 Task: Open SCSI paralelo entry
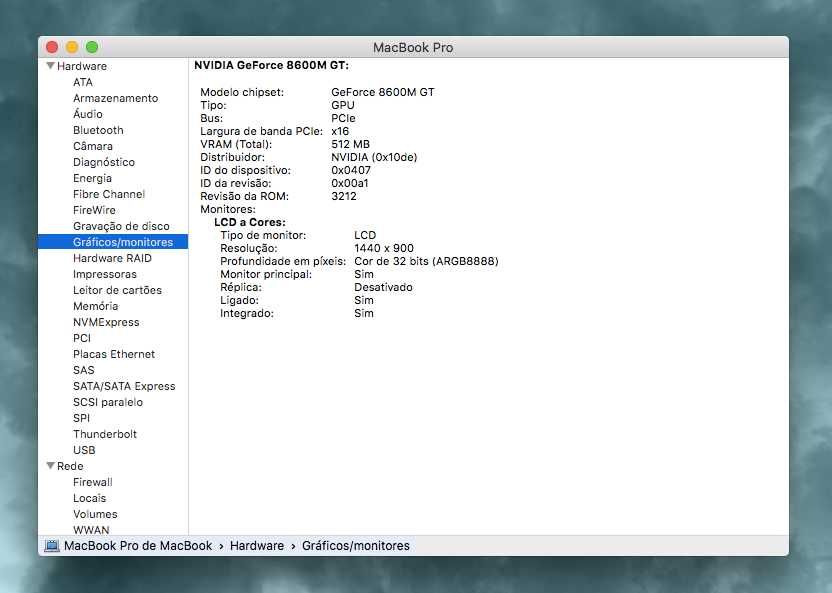point(108,402)
